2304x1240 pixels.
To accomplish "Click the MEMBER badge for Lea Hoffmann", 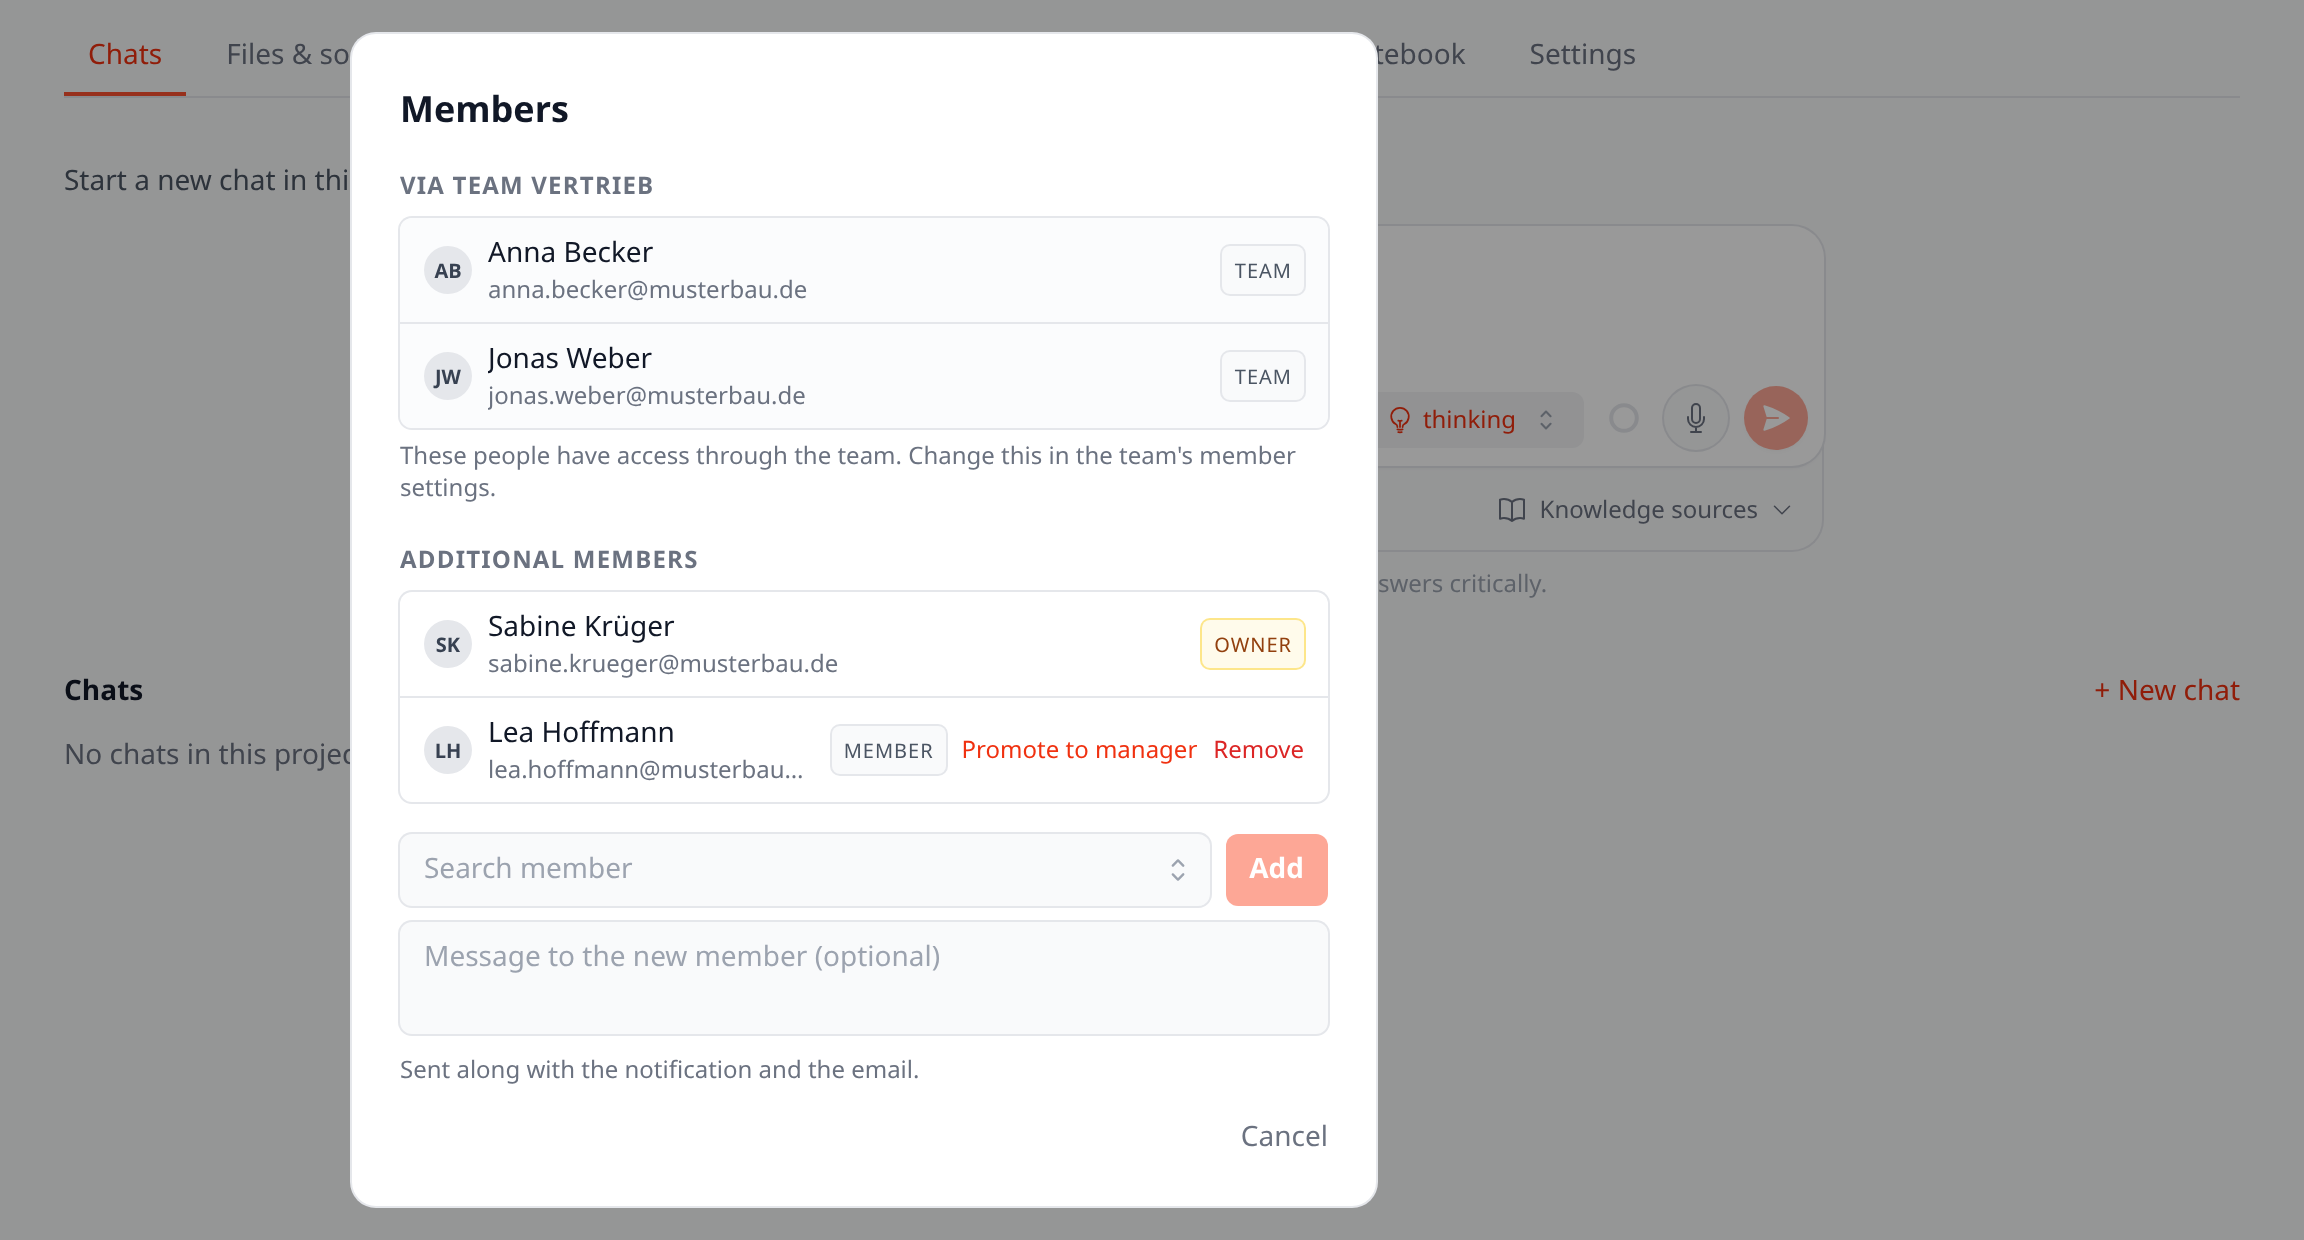I will [x=888, y=750].
